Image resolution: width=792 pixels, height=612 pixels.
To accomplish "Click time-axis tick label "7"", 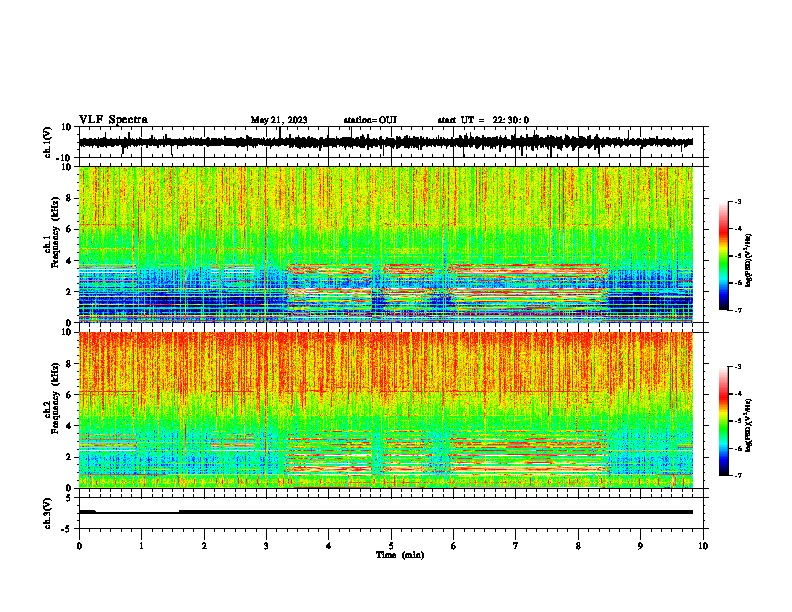I will click(516, 545).
